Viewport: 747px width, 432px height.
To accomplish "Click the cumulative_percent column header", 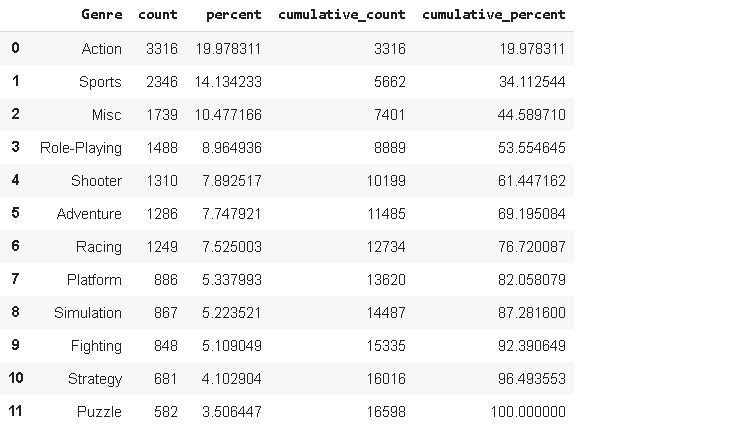I will click(x=493, y=15).
